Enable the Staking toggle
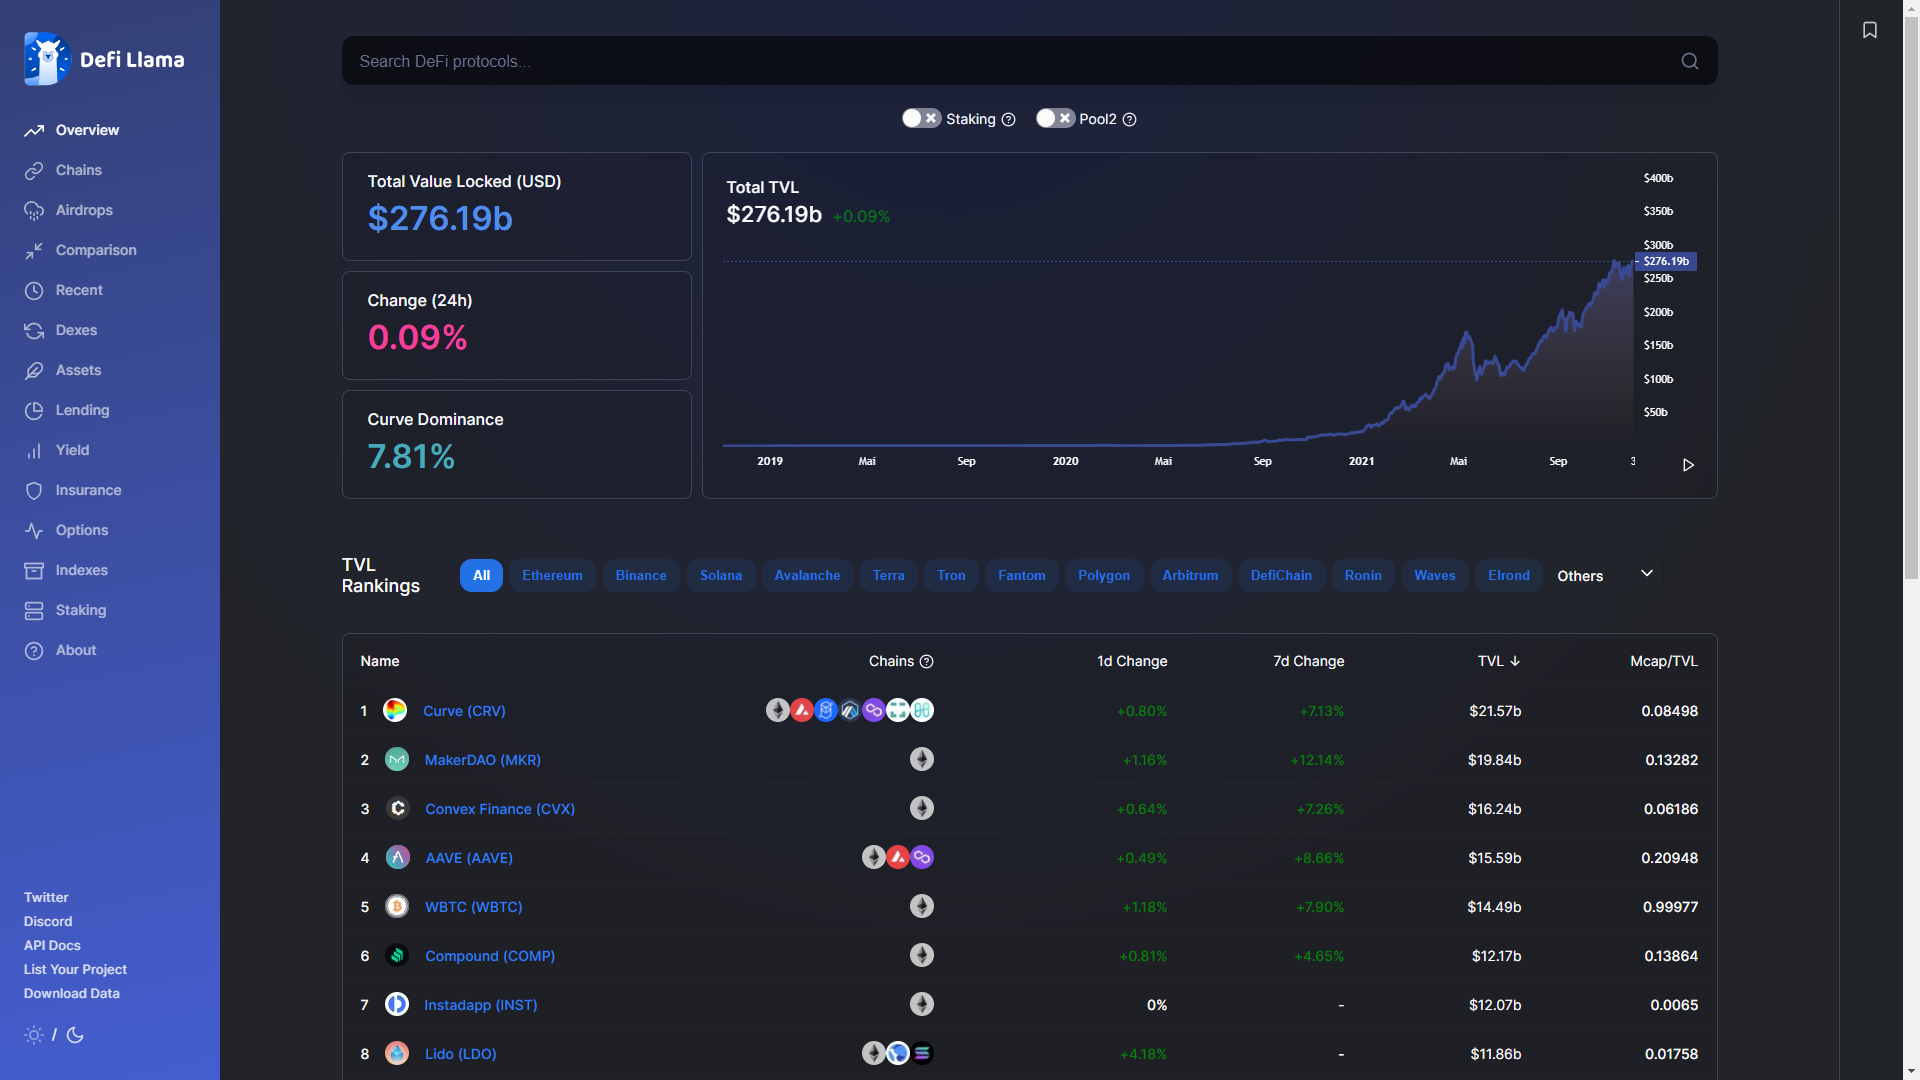Screen dimensions: 1920x1080 point(921,118)
